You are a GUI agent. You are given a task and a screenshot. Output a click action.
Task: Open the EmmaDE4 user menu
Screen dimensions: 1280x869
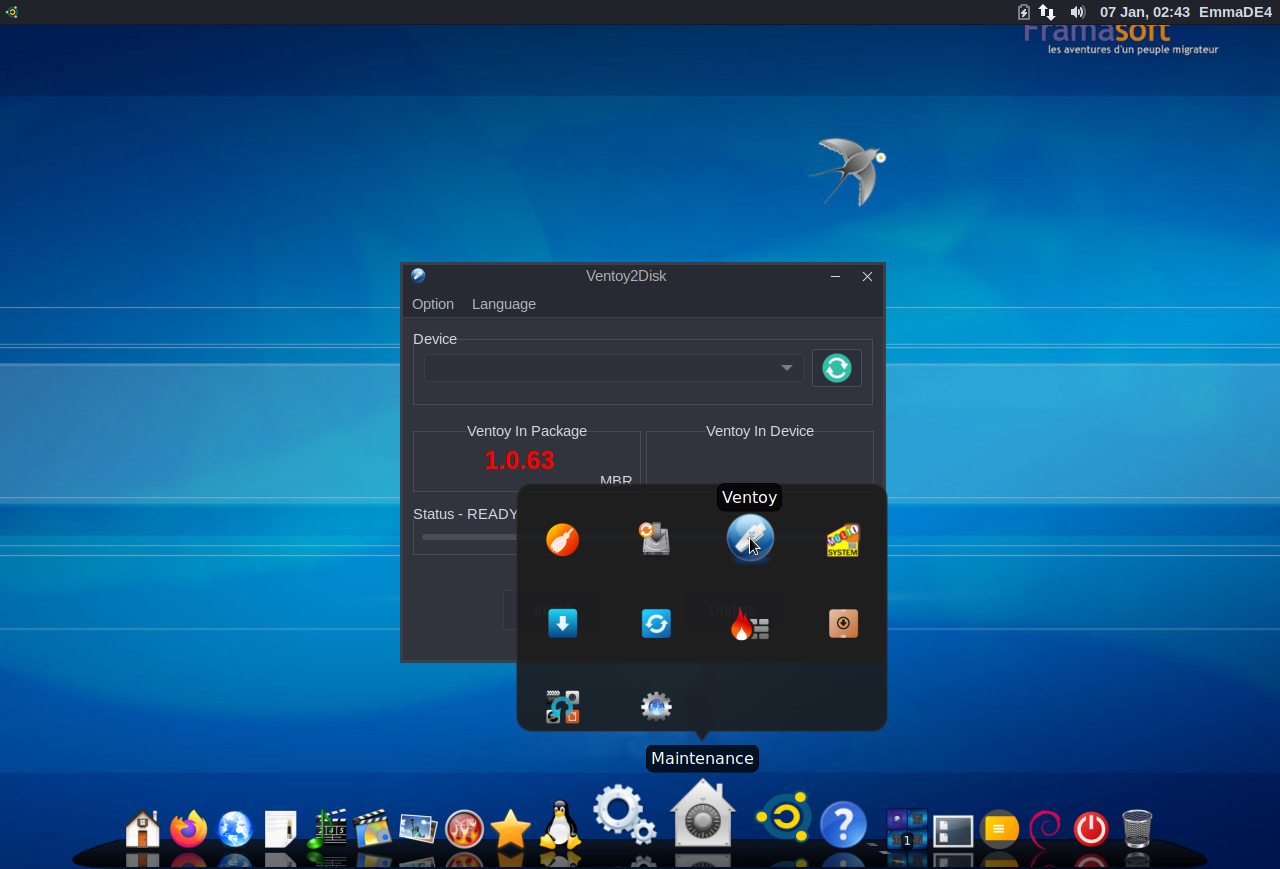pyautogui.click(x=1235, y=12)
